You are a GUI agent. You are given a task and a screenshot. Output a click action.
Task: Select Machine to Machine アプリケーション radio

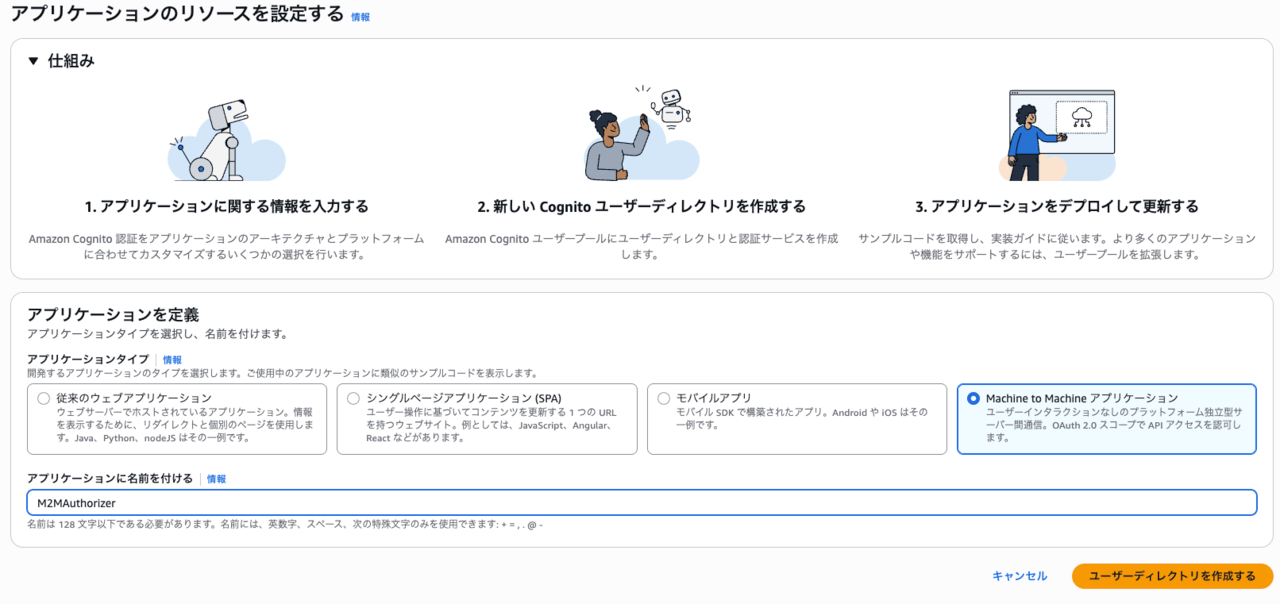973,398
